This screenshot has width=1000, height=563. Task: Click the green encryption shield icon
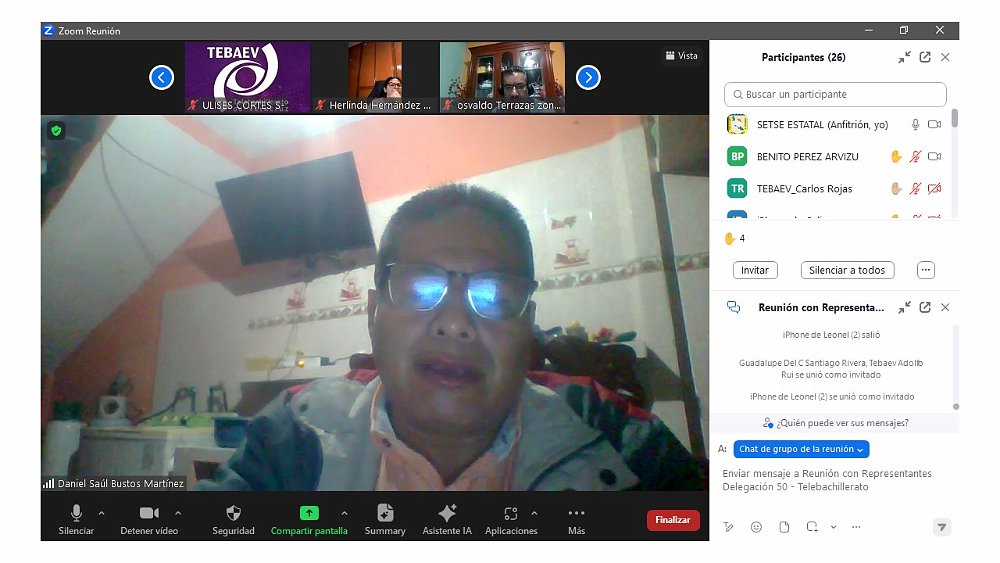pos(56,130)
